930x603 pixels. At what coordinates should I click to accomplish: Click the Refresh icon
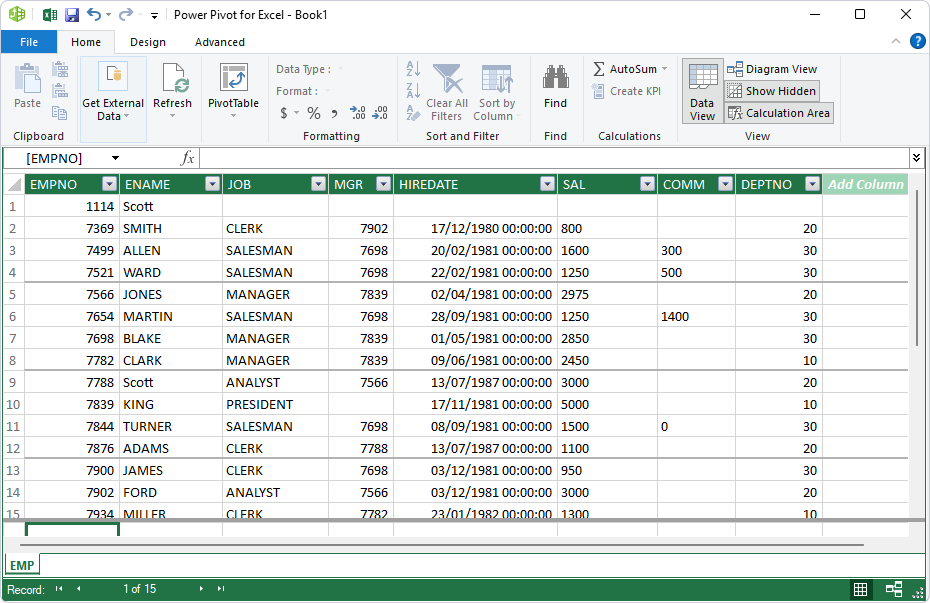(x=174, y=78)
